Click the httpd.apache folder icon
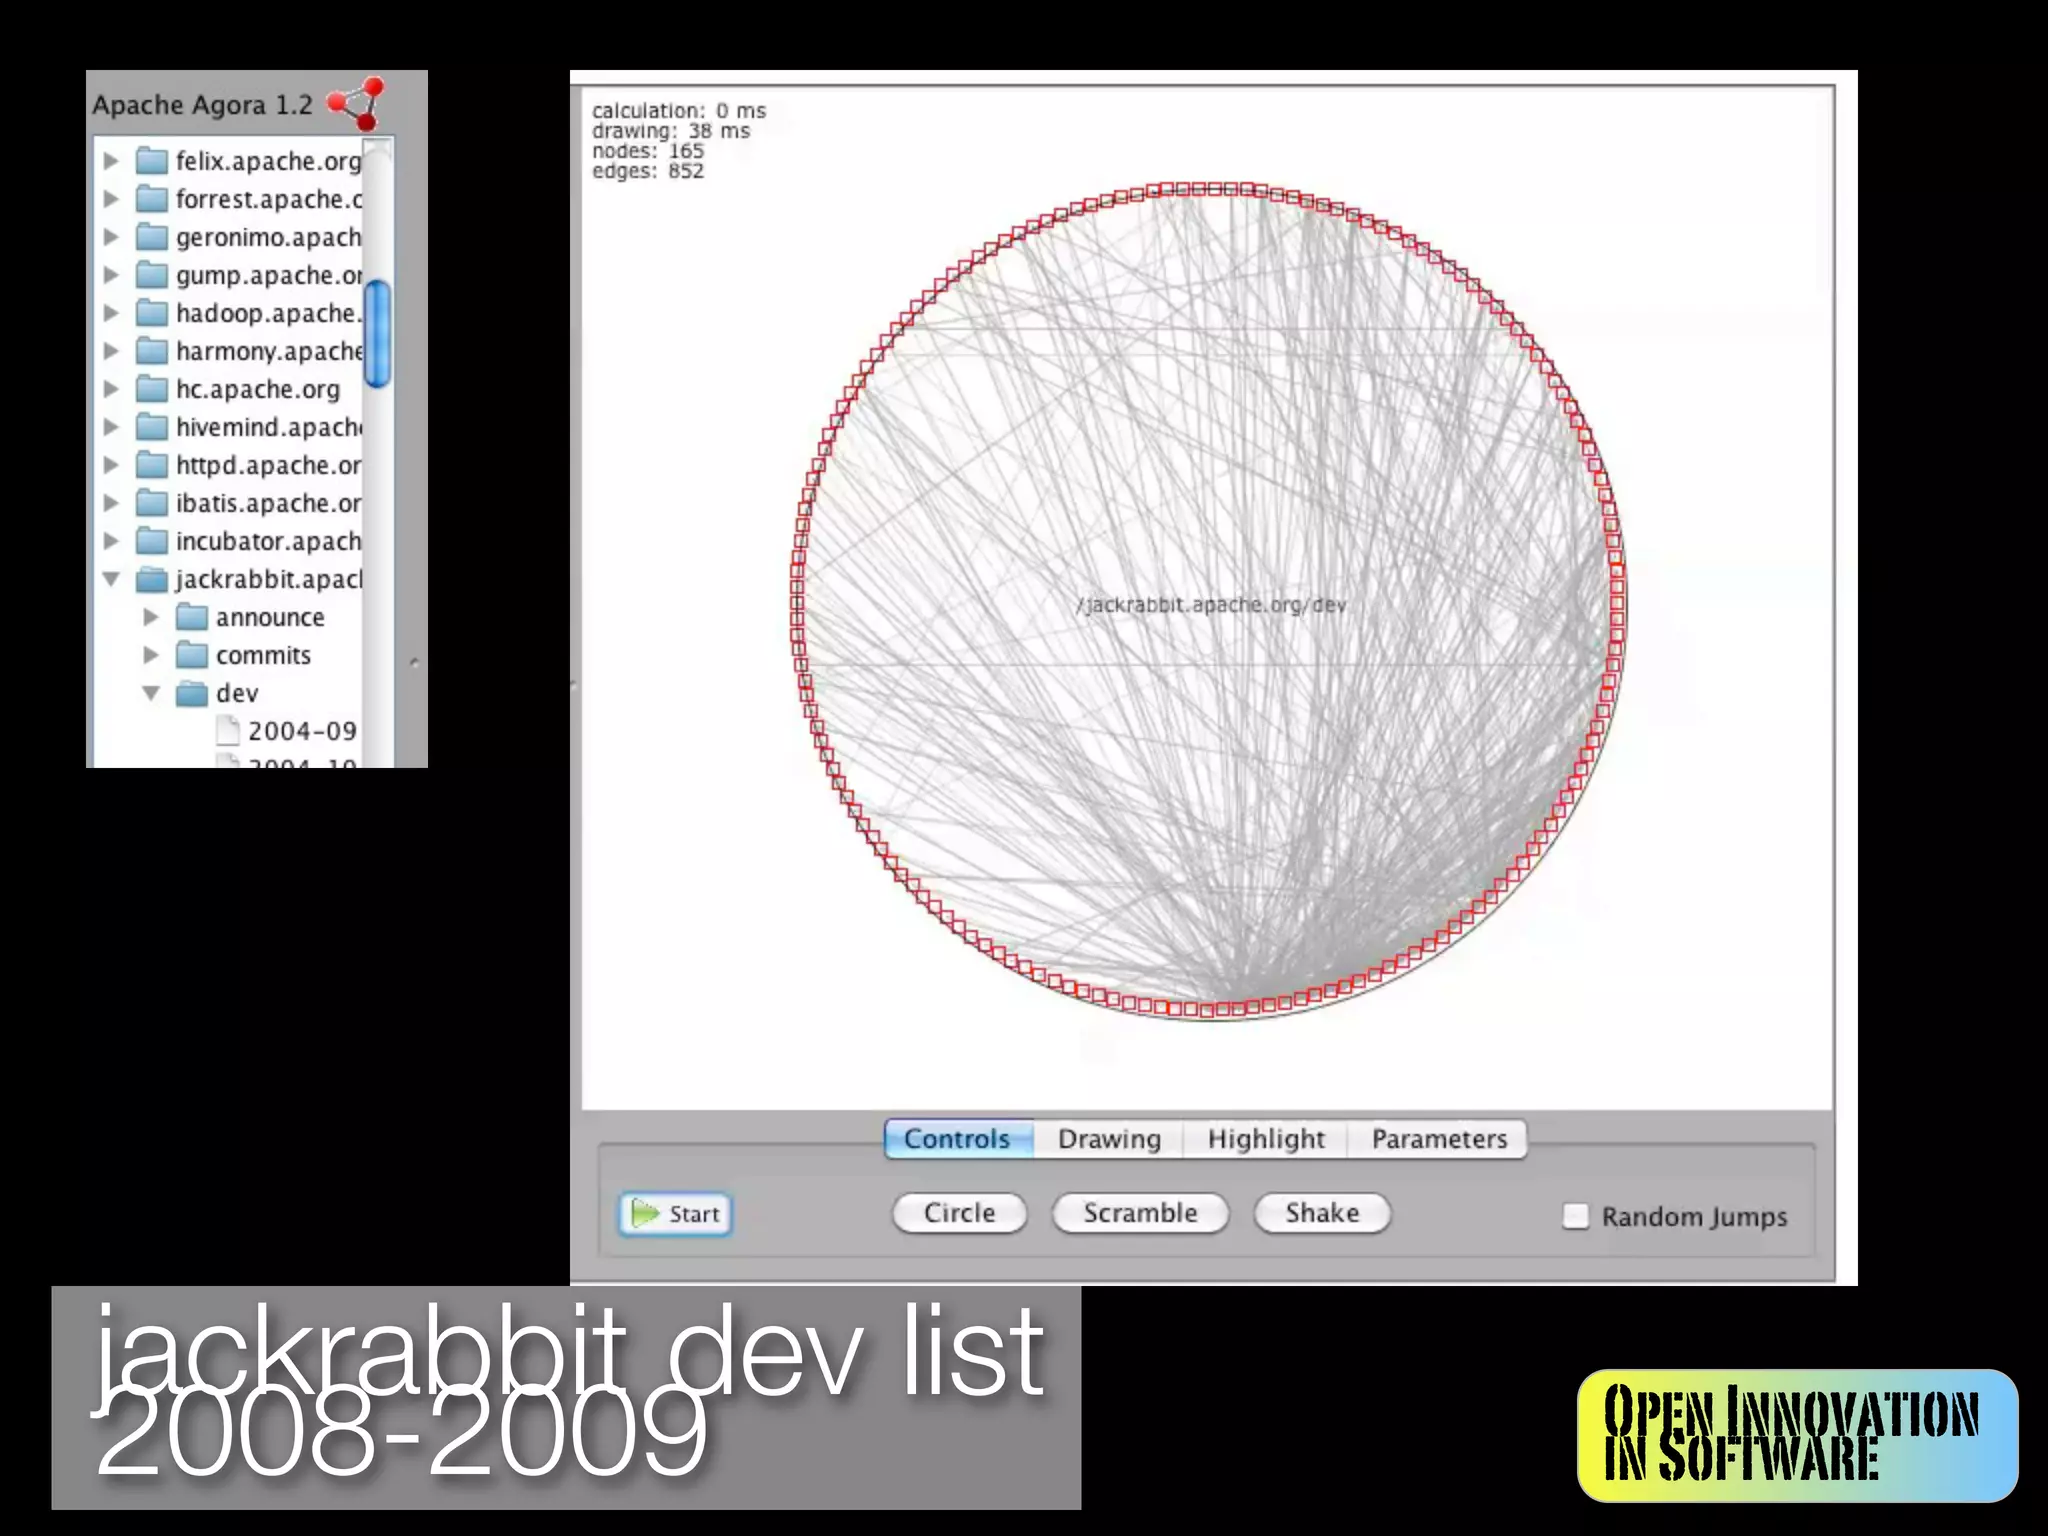Viewport: 2048px width, 1536px height. tap(152, 465)
